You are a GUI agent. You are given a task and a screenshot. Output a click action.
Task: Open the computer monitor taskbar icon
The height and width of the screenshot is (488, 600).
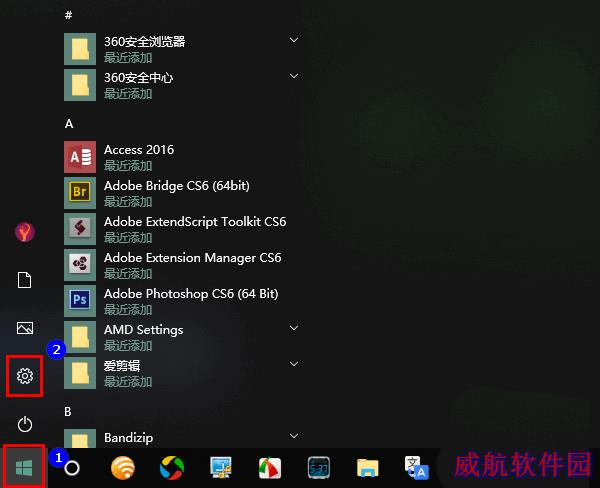pos(221,468)
